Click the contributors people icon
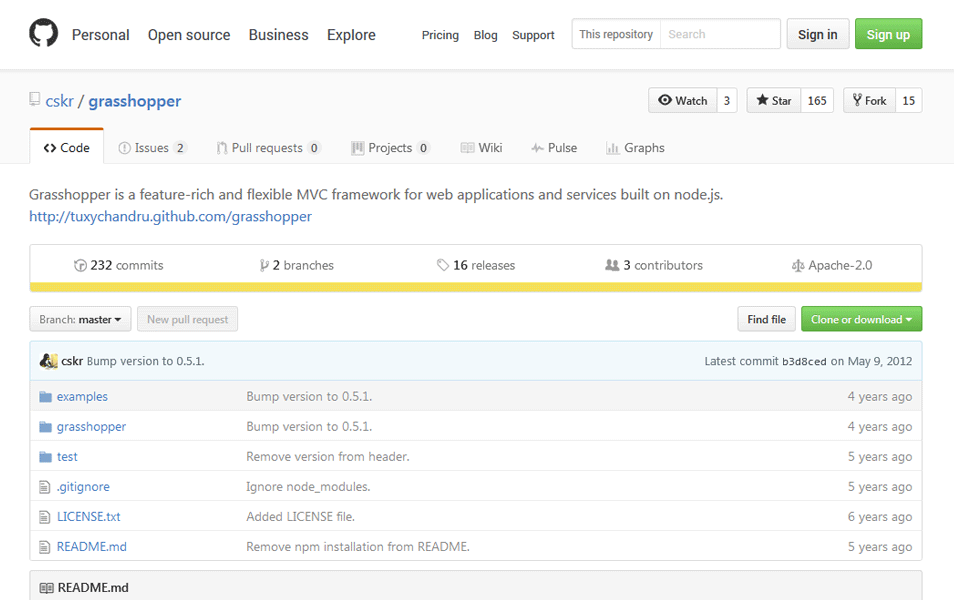The width and height of the screenshot is (954, 600). [x=612, y=265]
